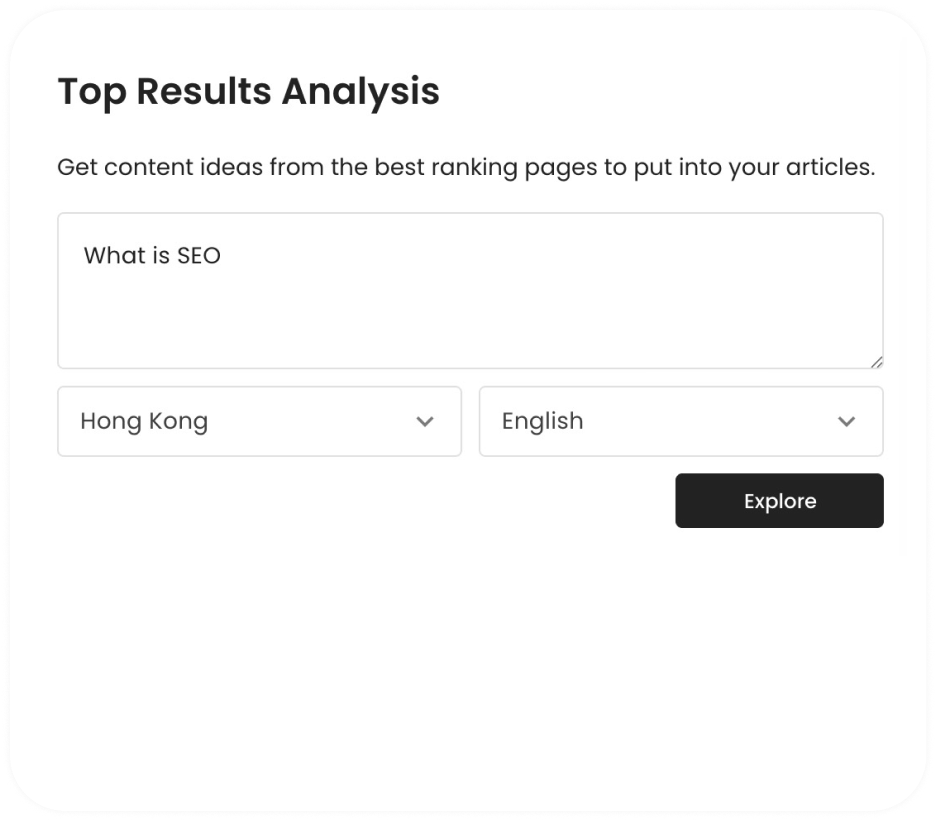
Task: Open the English language dropdown
Action: click(680, 422)
